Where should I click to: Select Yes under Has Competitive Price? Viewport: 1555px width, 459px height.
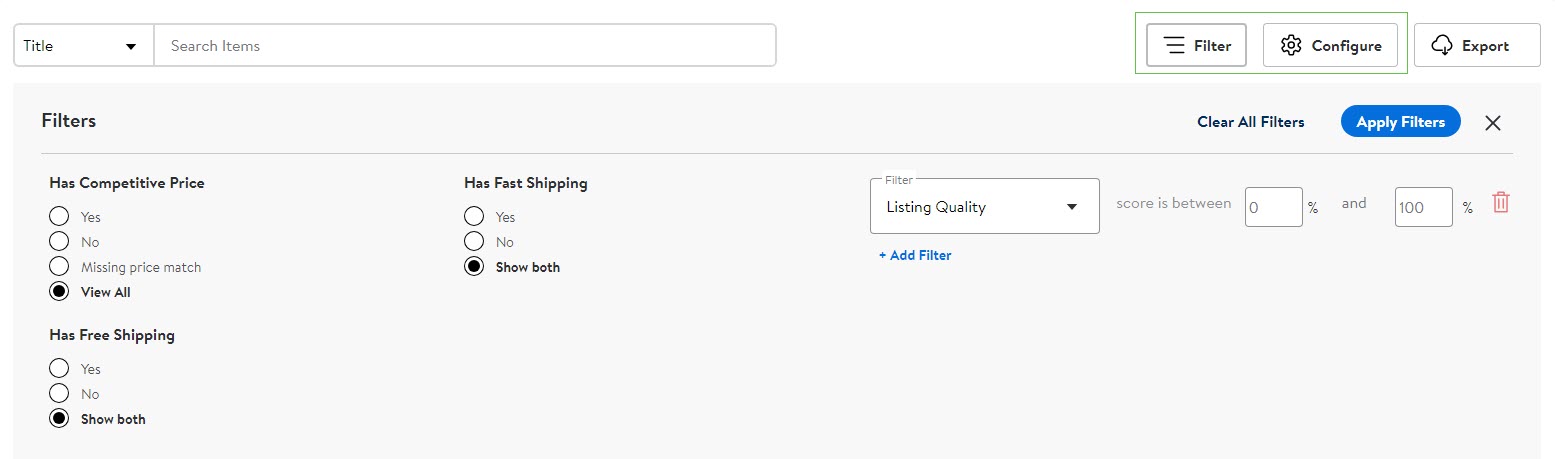tap(59, 217)
